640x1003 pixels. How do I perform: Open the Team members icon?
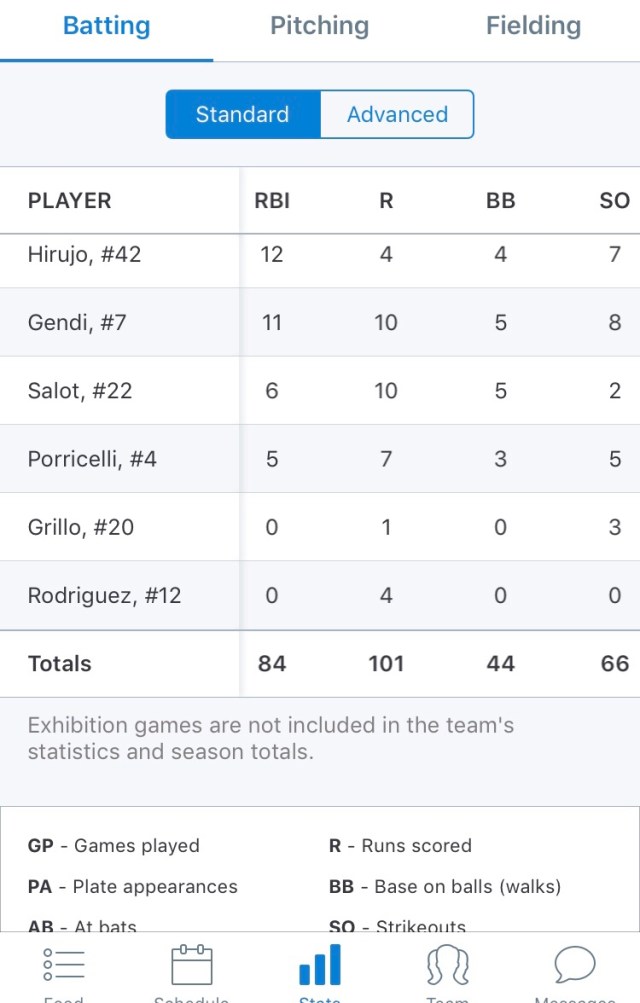click(447, 968)
